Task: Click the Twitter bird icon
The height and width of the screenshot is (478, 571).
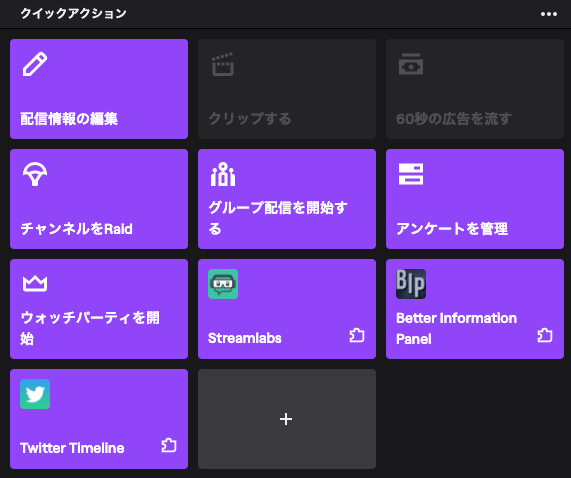Action: click(x=35, y=394)
